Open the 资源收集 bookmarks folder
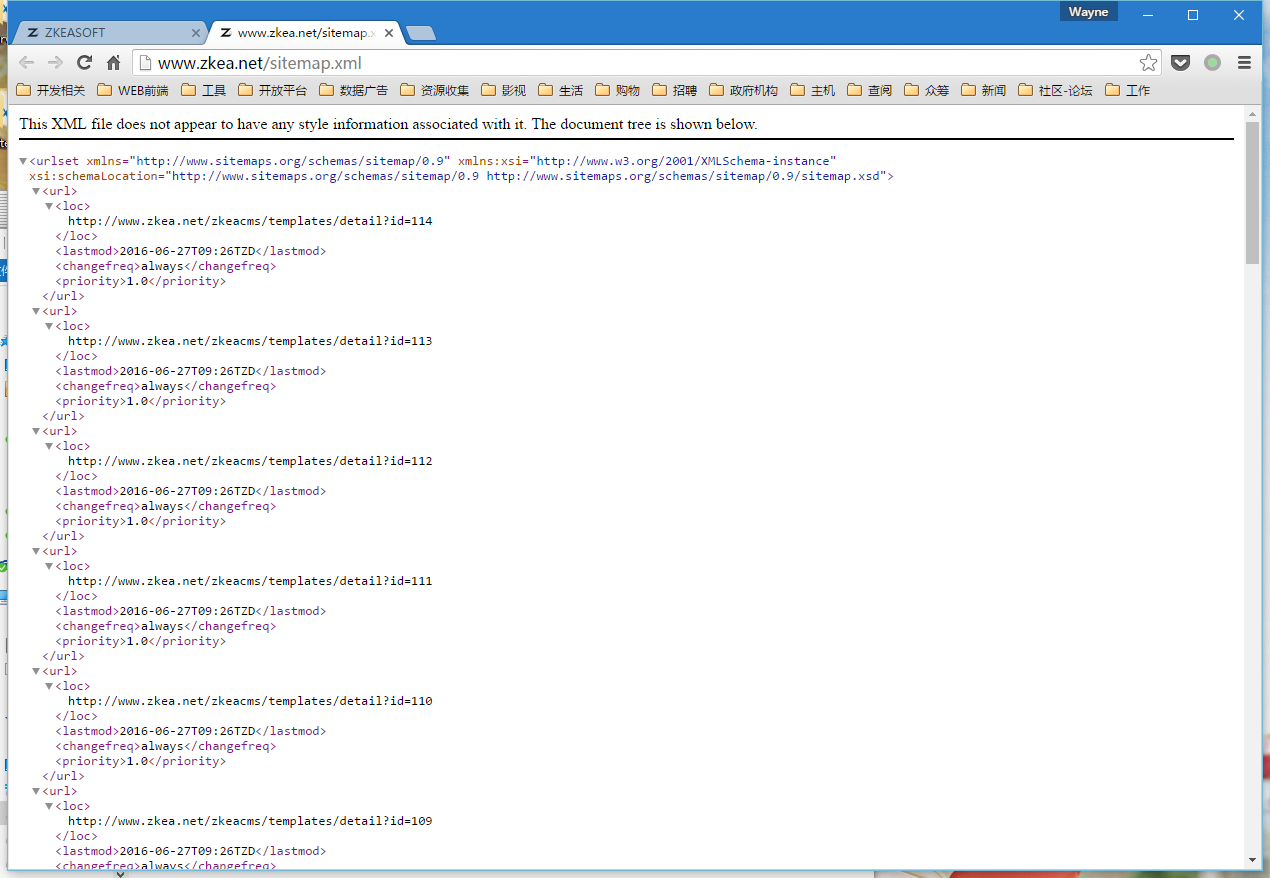 435,90
